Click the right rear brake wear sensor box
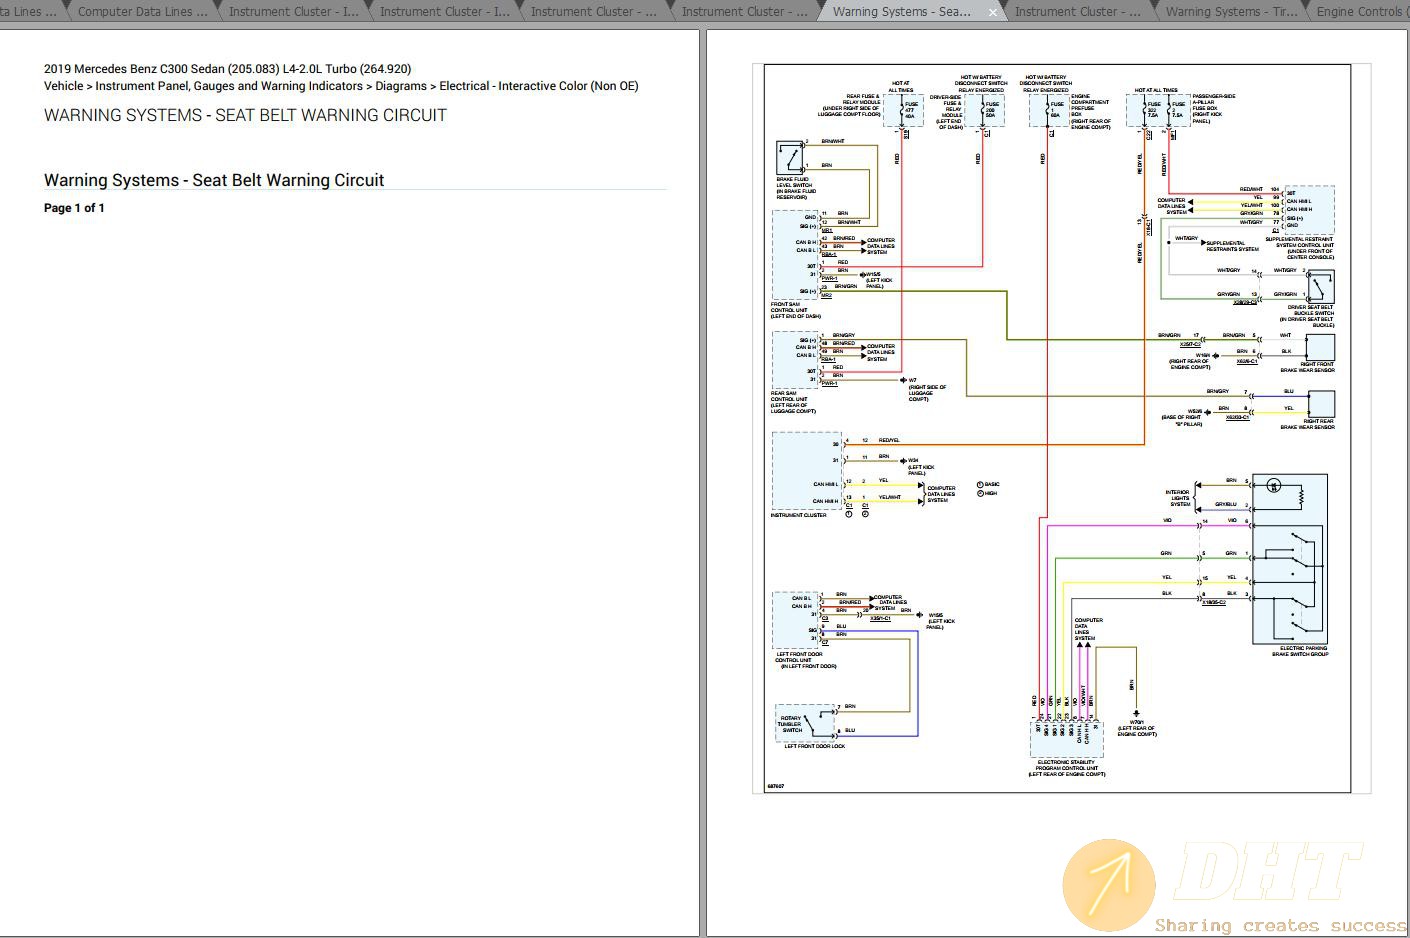Image resolution: width=1410 pixels, height=938 pixels. pos(1320,403)
